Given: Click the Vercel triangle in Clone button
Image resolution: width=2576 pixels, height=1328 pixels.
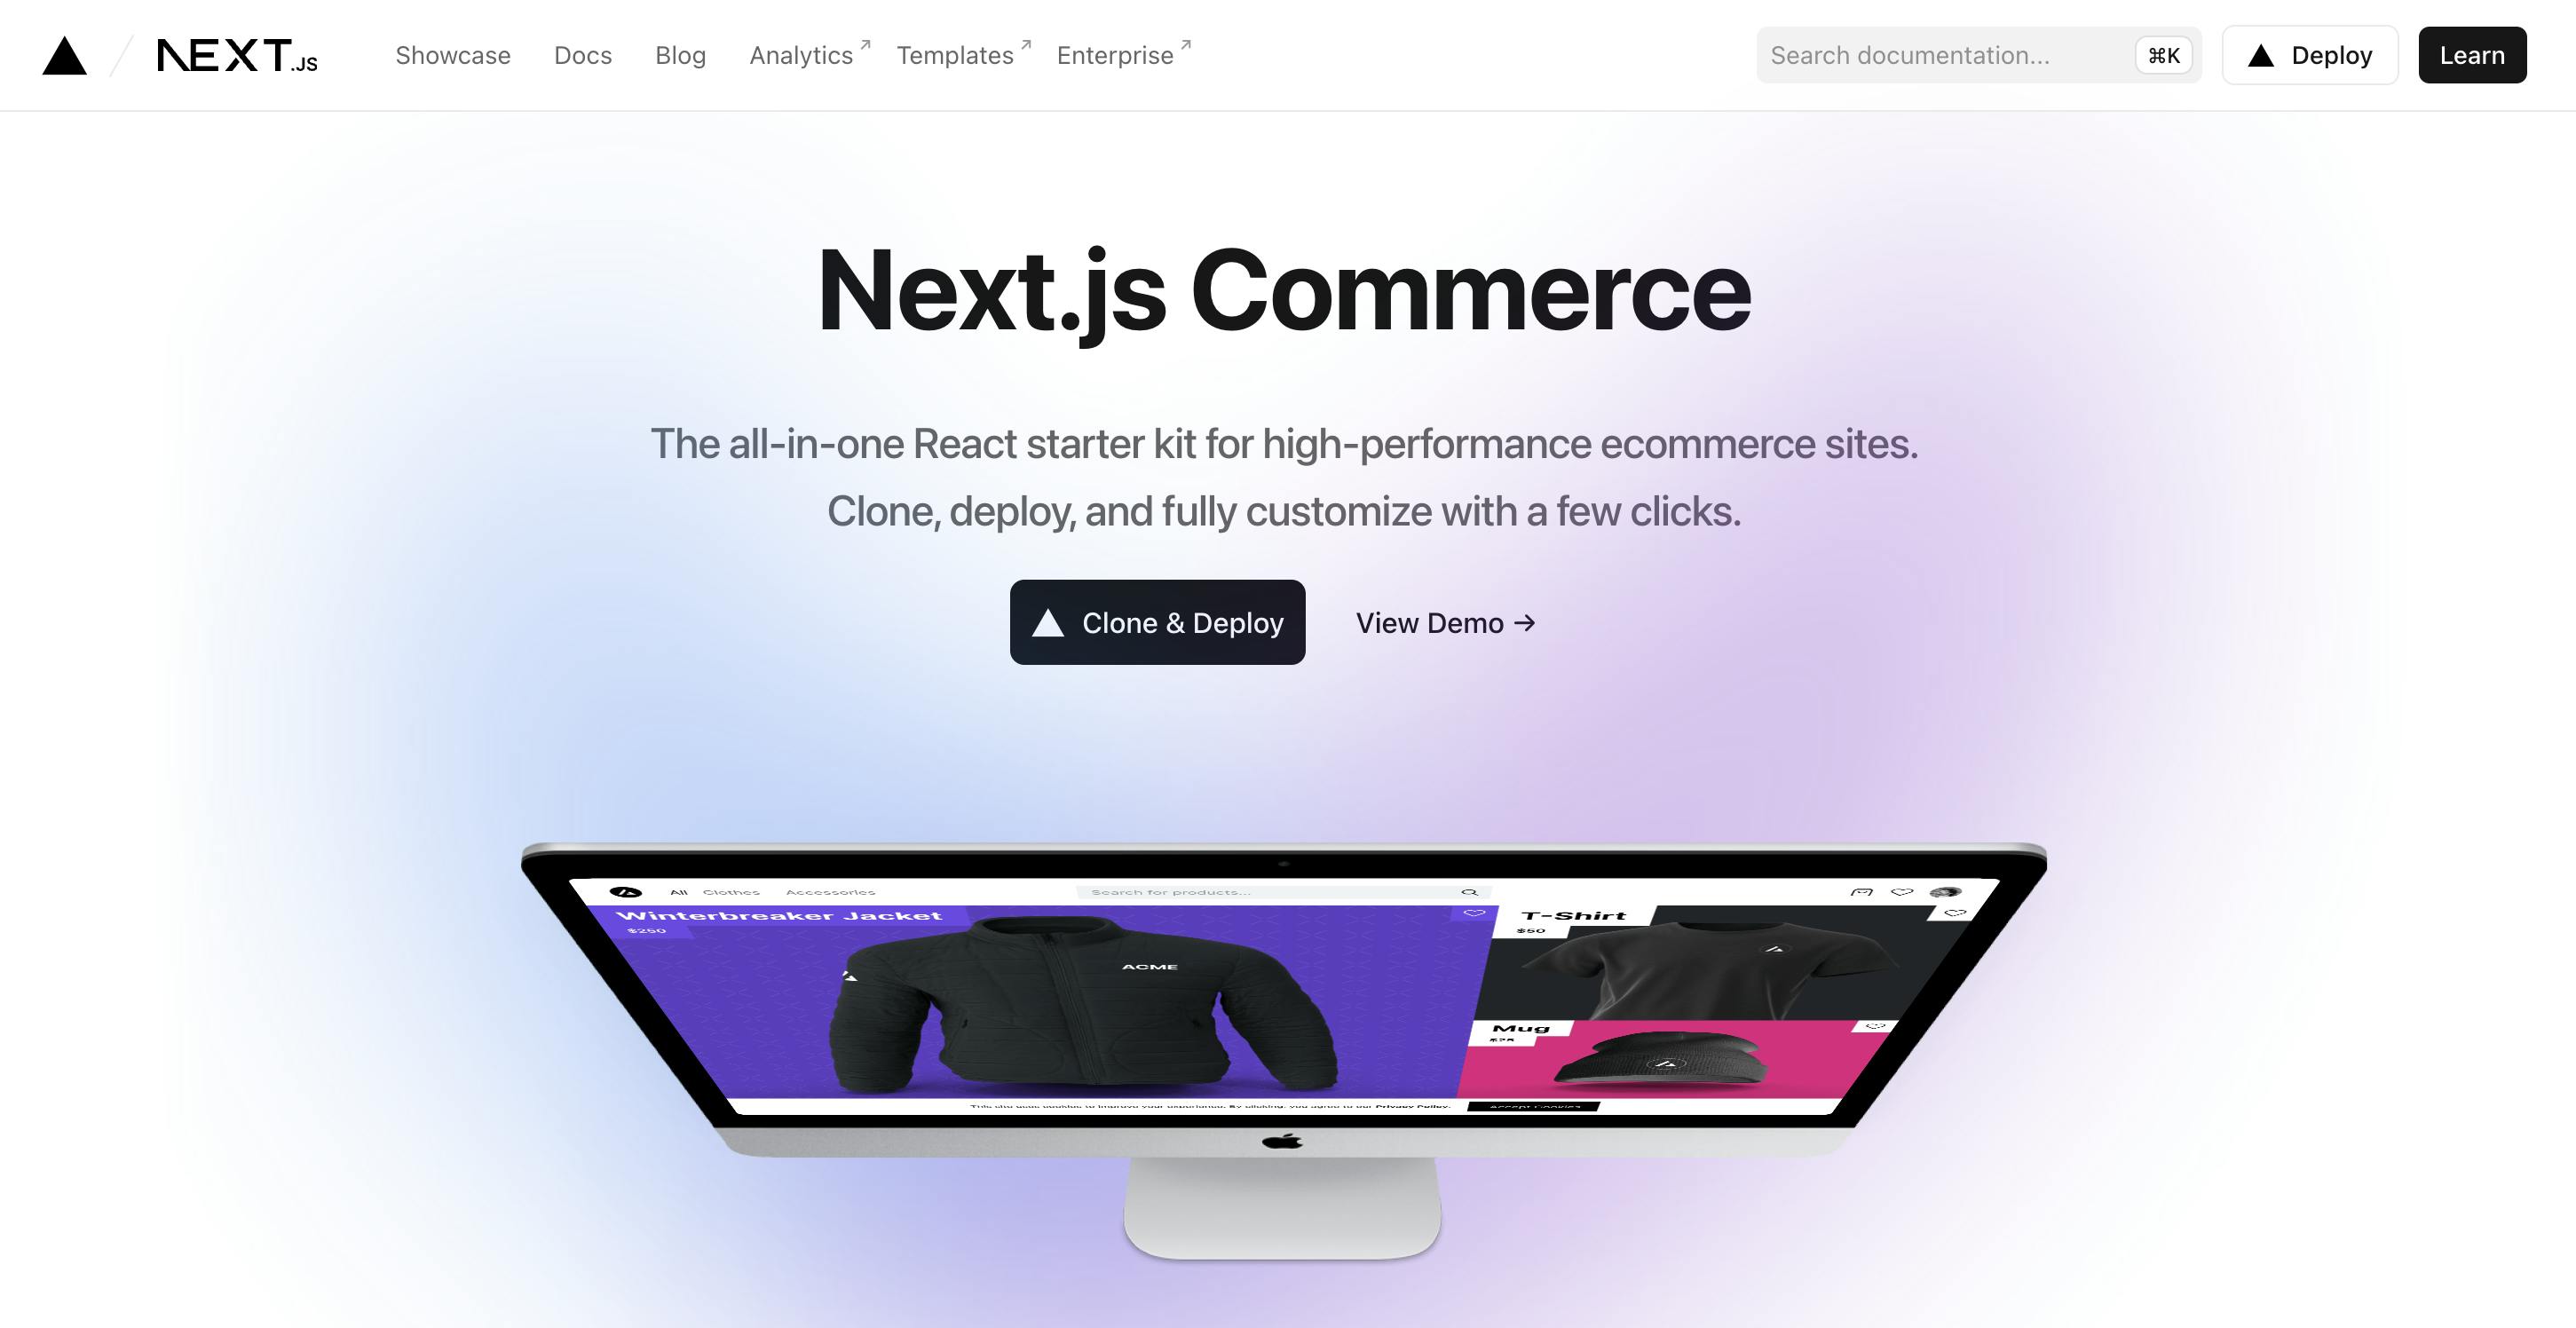Looking at the screenshot, I should (1047, 620).
